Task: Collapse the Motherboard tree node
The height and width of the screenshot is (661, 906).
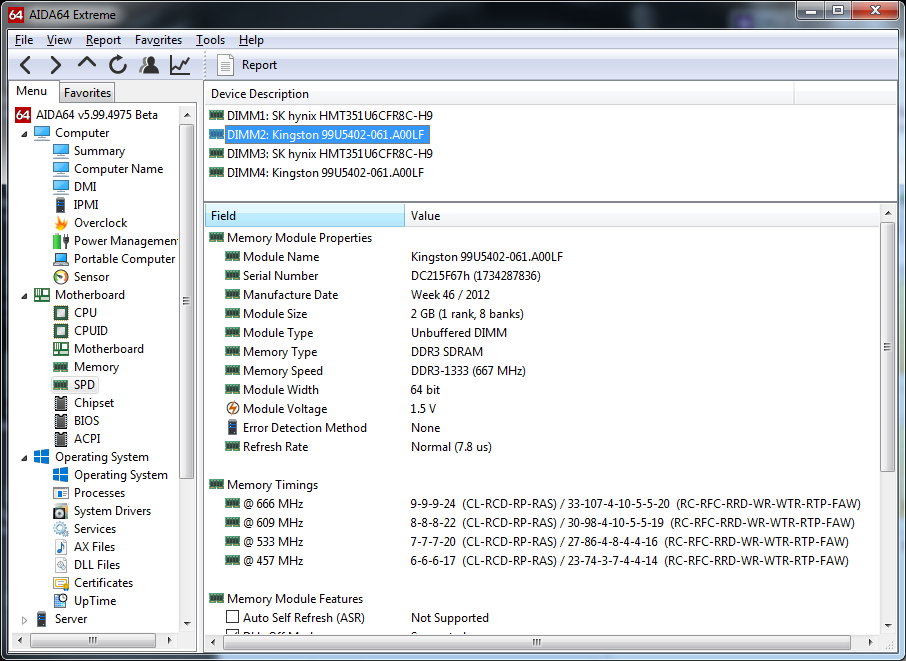Action: tap(24, 295)
